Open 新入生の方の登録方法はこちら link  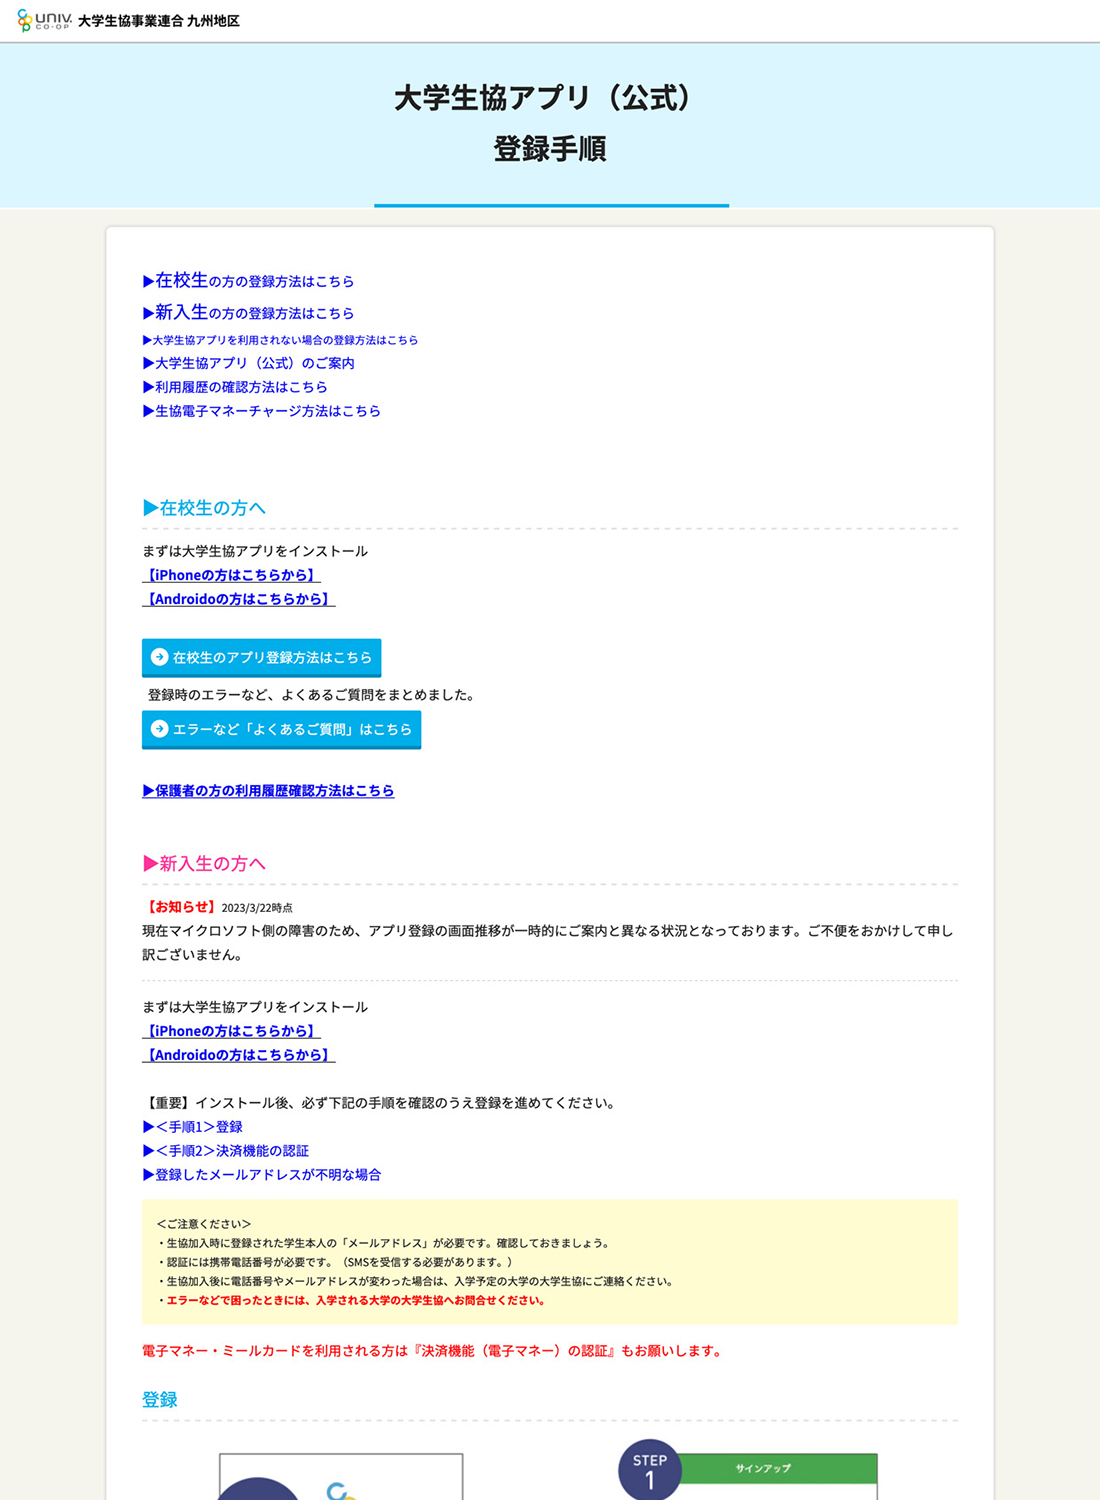[x=248, y=313]
